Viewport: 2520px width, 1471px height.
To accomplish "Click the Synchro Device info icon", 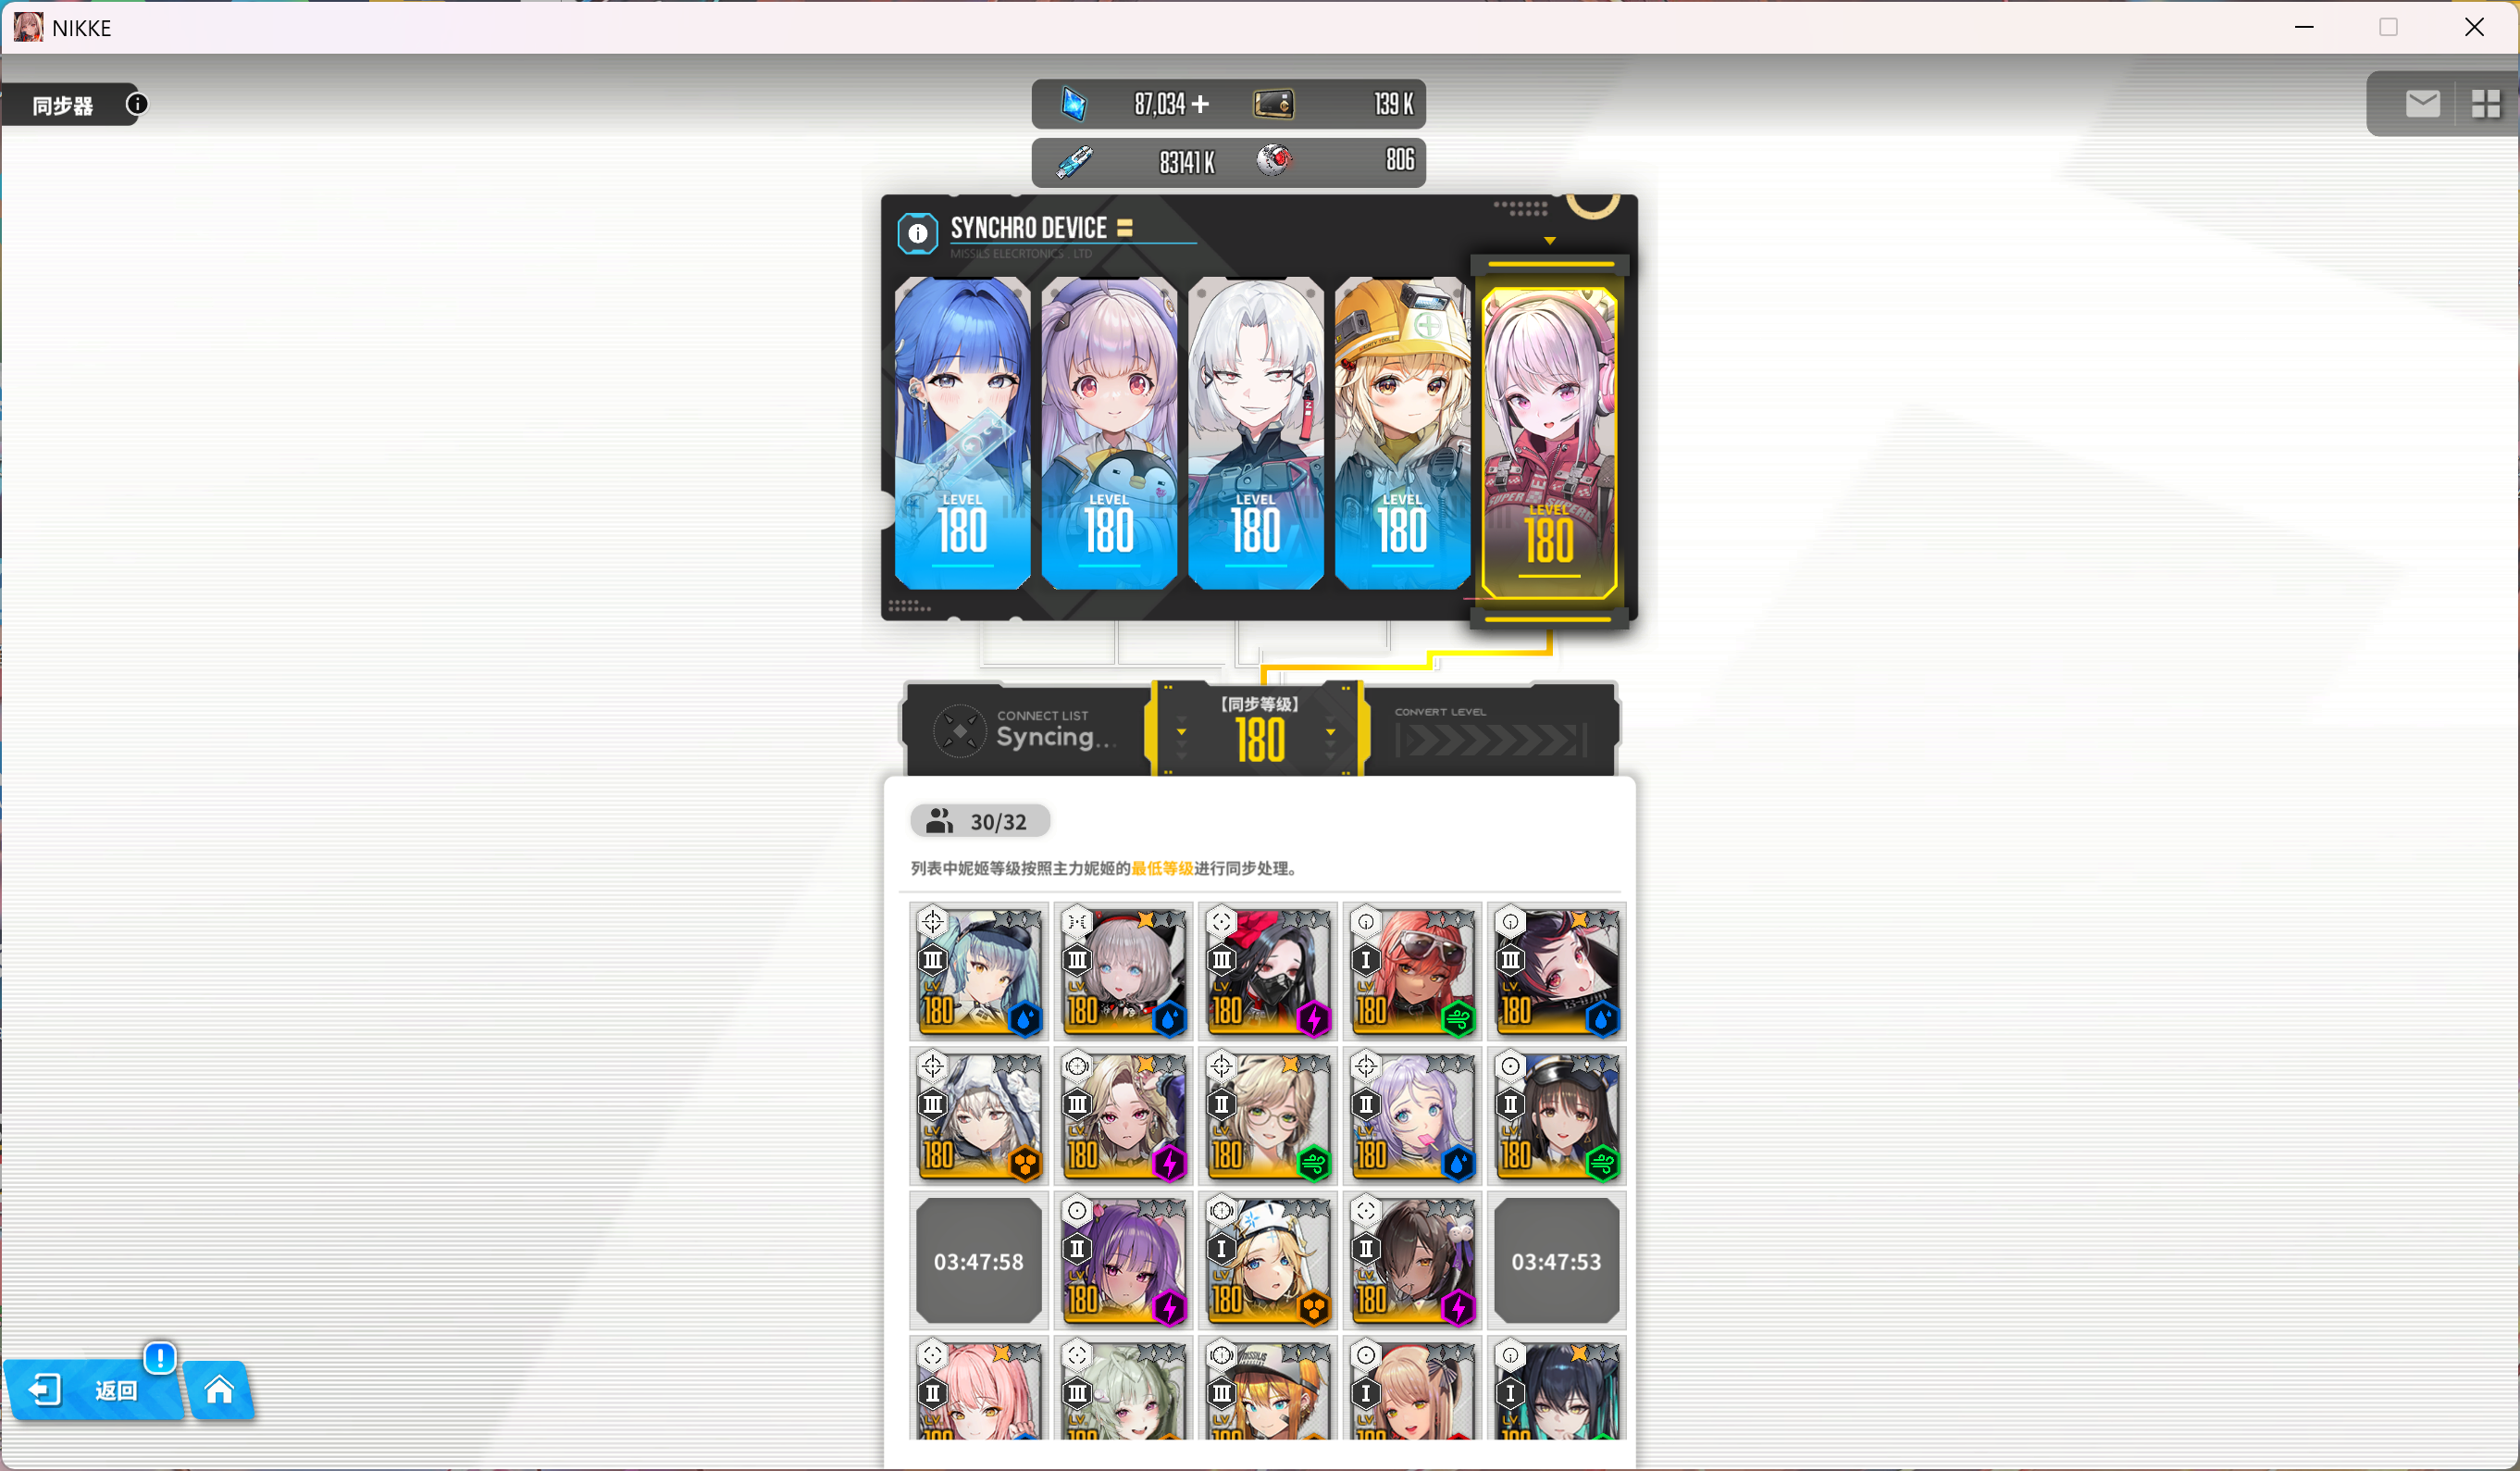I will [x=917, y=233].
